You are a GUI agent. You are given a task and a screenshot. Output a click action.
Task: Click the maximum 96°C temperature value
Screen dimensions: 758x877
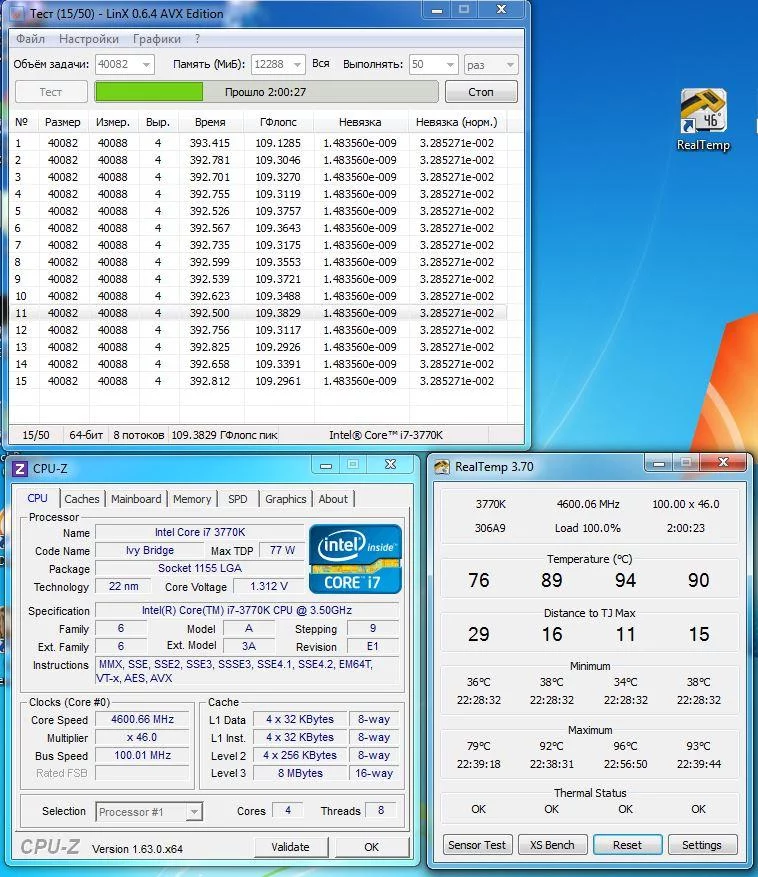coord(625,746)
